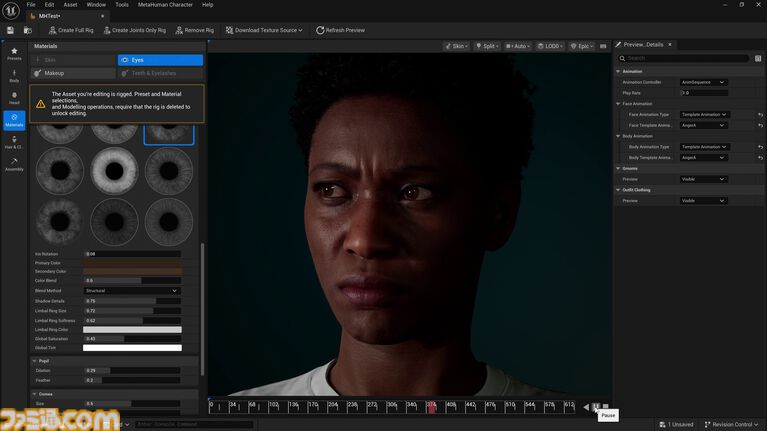Open the Assembly sidebar section
Image resolution: width=767 pixels, height=431 pixels.
(14, 165)
